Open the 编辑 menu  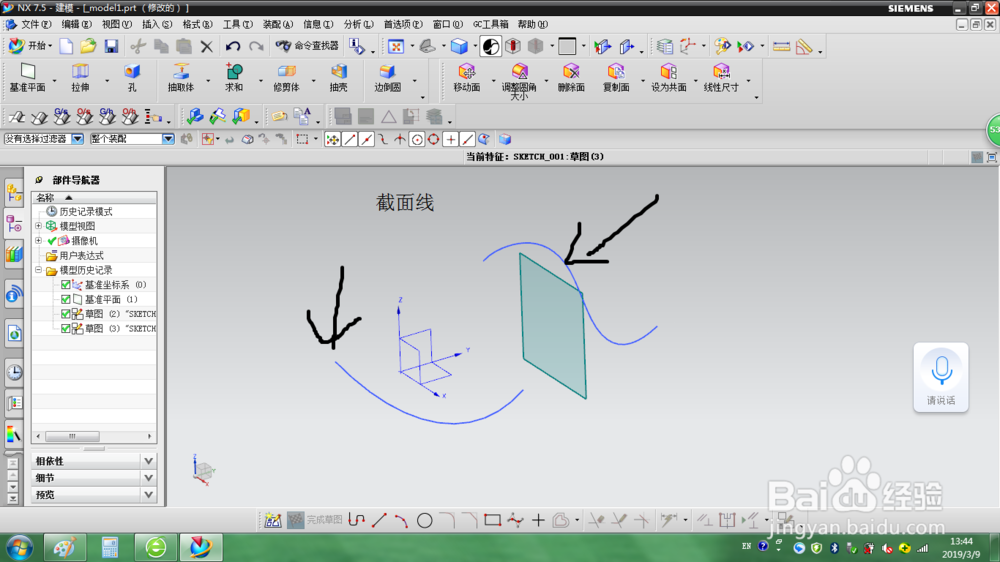76,24
